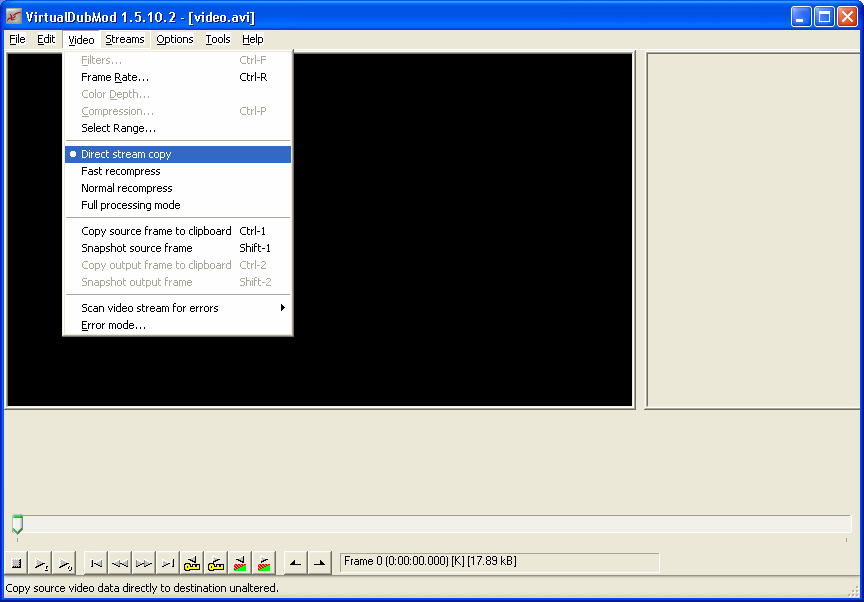864x602 pixels.
Task: Open Error mode... dialog
Action: [178, 326]
